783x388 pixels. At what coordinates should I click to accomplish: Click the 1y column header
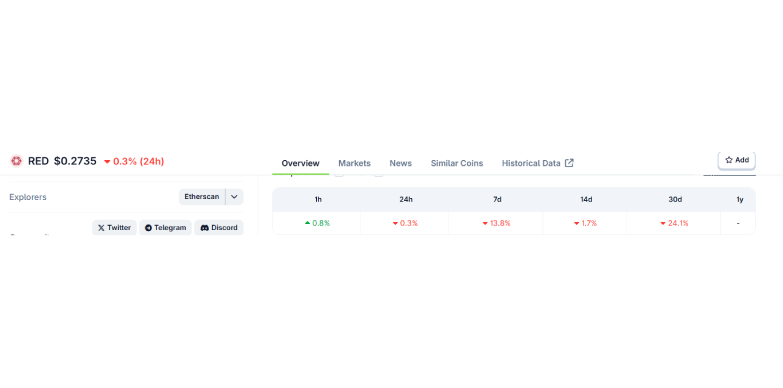tap(740, 199)
